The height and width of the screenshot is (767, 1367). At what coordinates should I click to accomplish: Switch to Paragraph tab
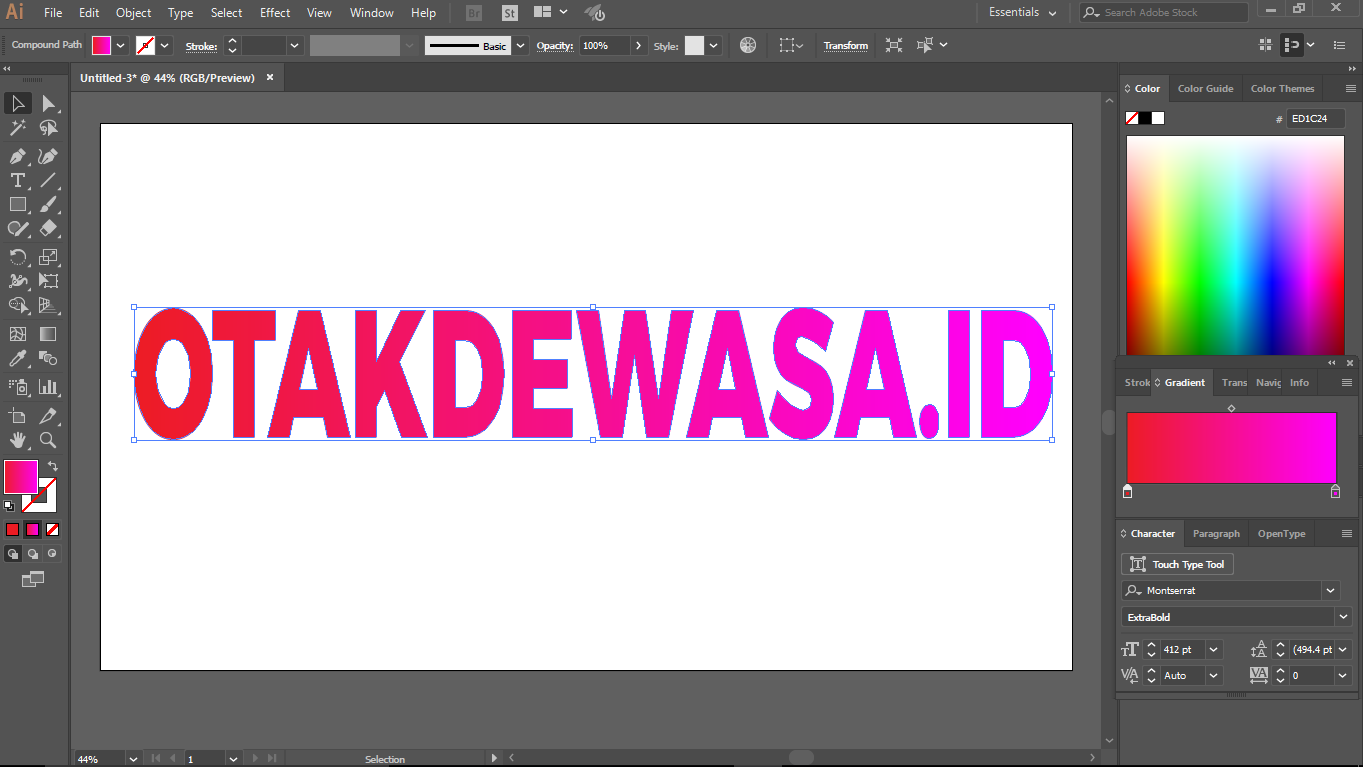click(1216, 533)
